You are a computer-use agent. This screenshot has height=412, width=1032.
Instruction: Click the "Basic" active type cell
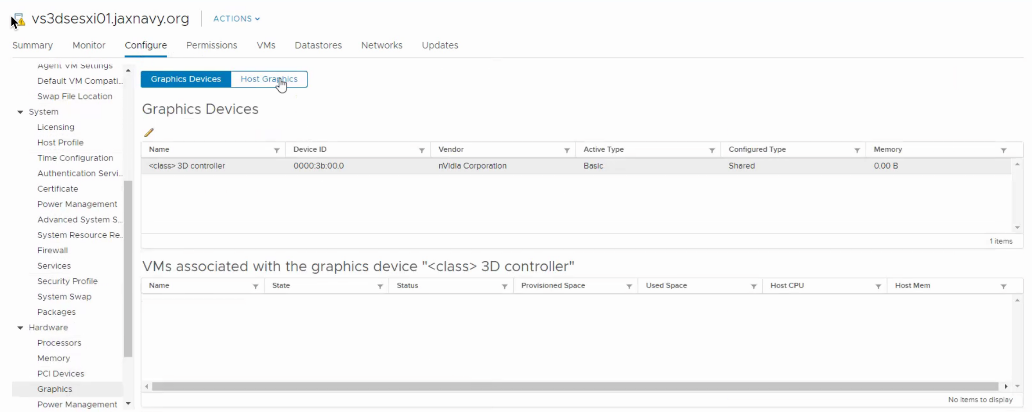click(593, 167)
